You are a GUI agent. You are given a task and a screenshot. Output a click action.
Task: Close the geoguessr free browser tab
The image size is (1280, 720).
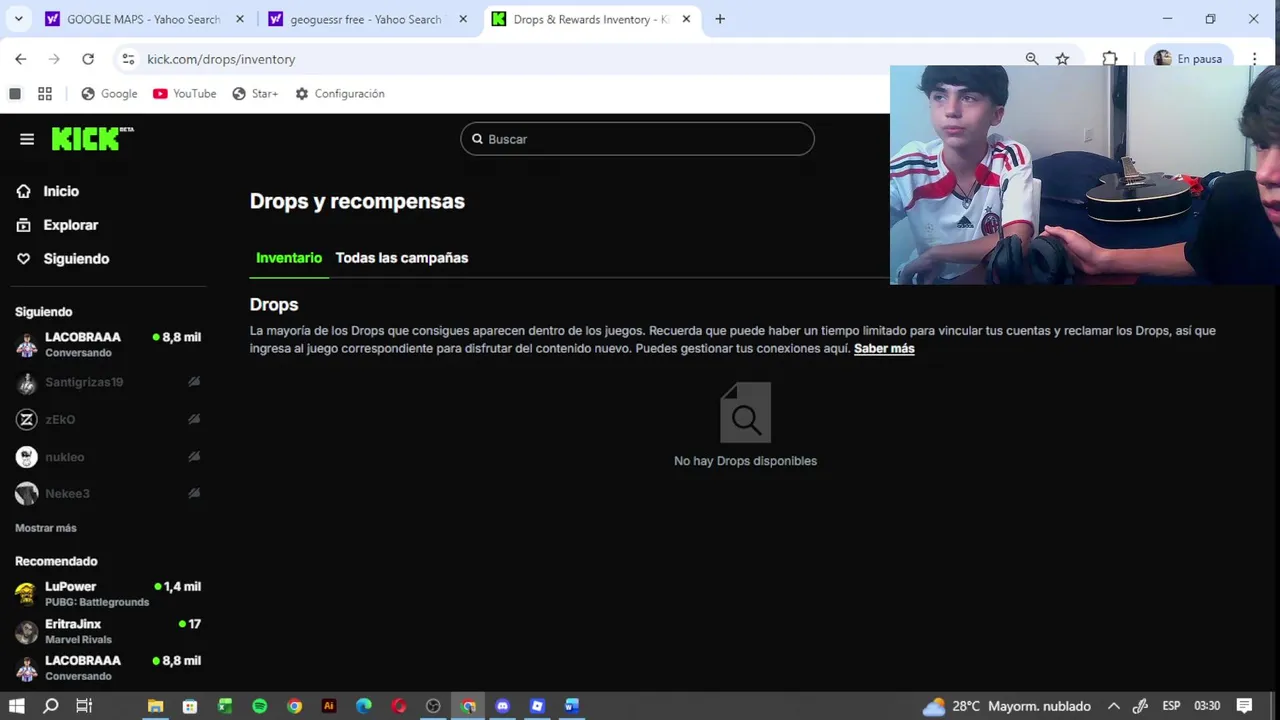463,19
